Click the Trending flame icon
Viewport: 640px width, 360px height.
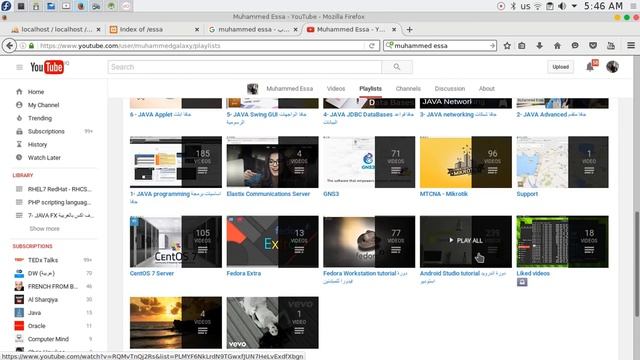(19, 118)
